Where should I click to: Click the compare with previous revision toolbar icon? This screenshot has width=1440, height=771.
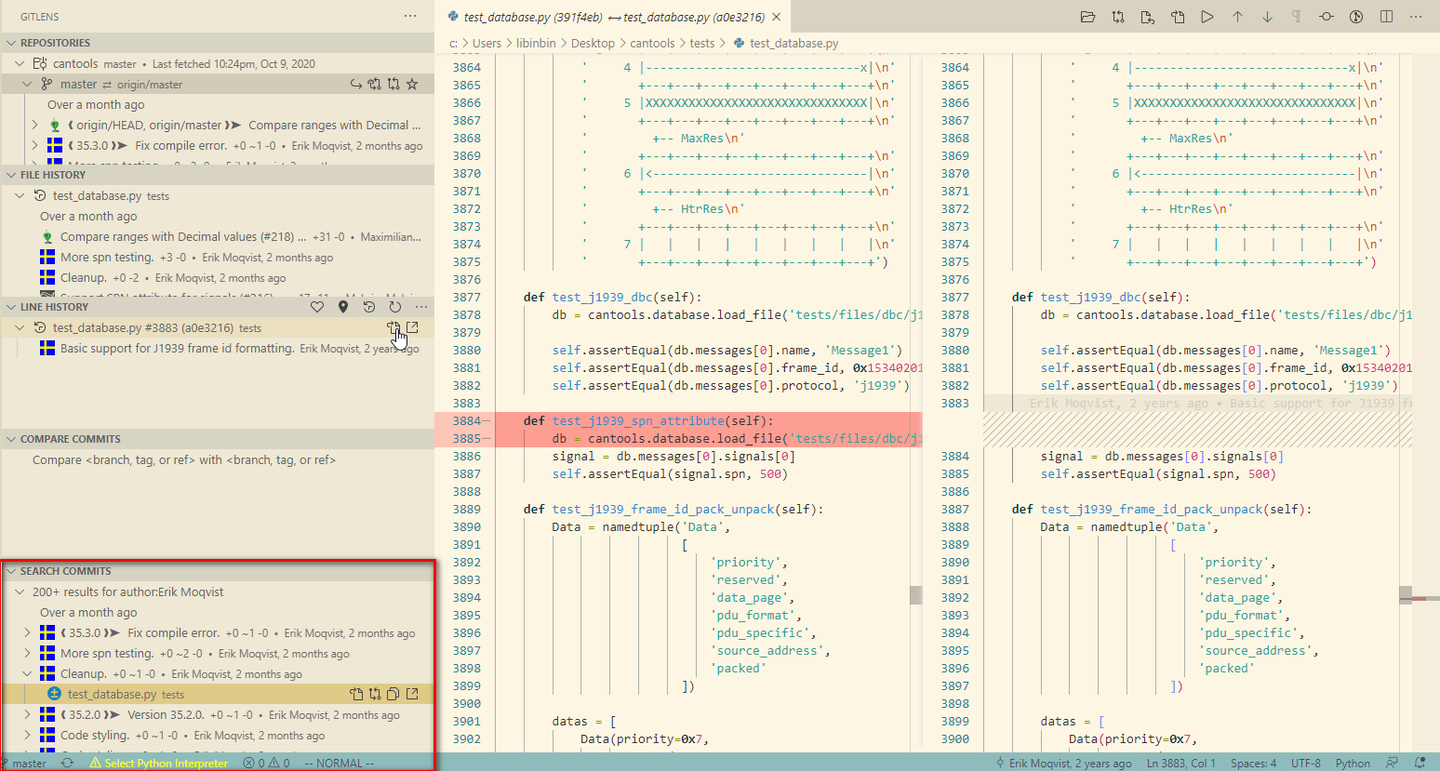click(x=1118, y=17)
